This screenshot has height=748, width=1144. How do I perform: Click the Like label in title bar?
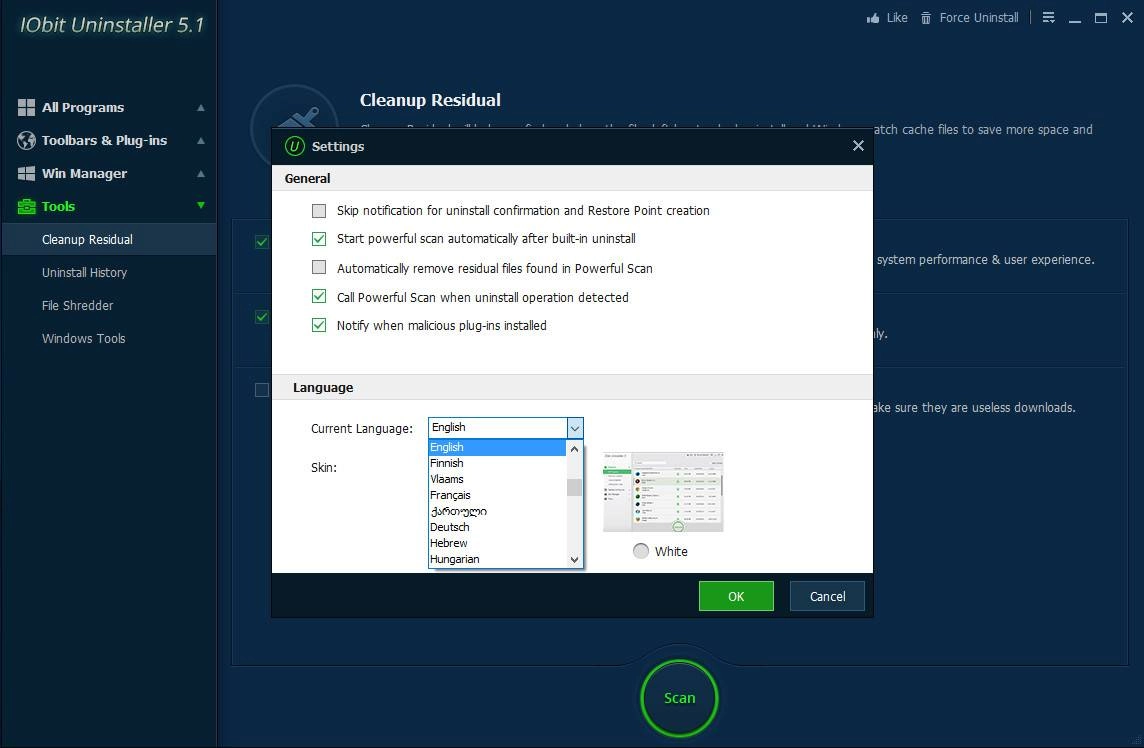pos(897,18)
